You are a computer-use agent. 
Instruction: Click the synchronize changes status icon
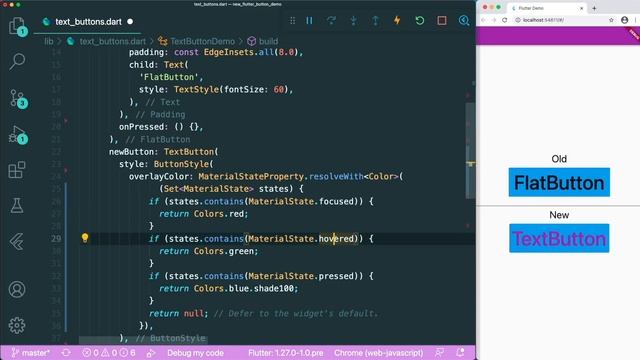[x=66, y=353]
